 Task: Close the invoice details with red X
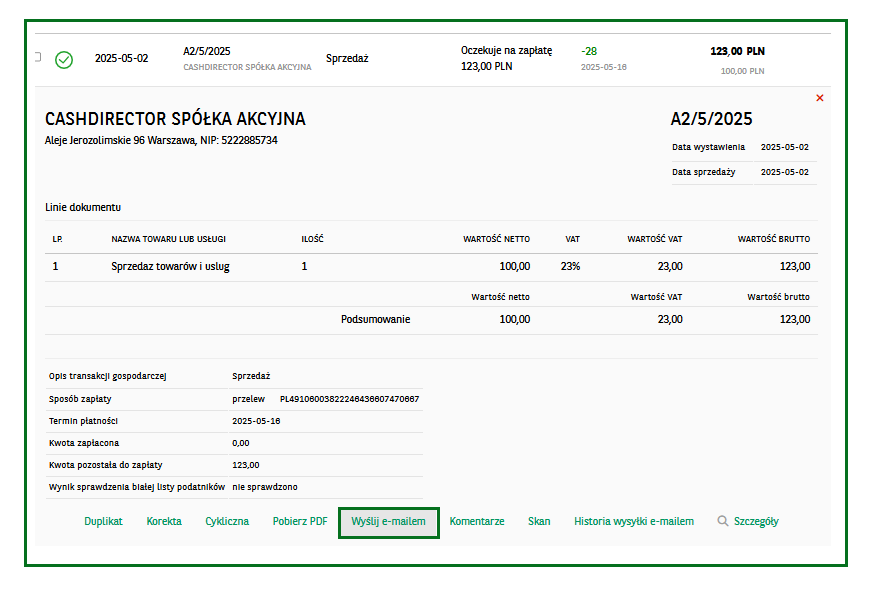click(x=820, y=98)
